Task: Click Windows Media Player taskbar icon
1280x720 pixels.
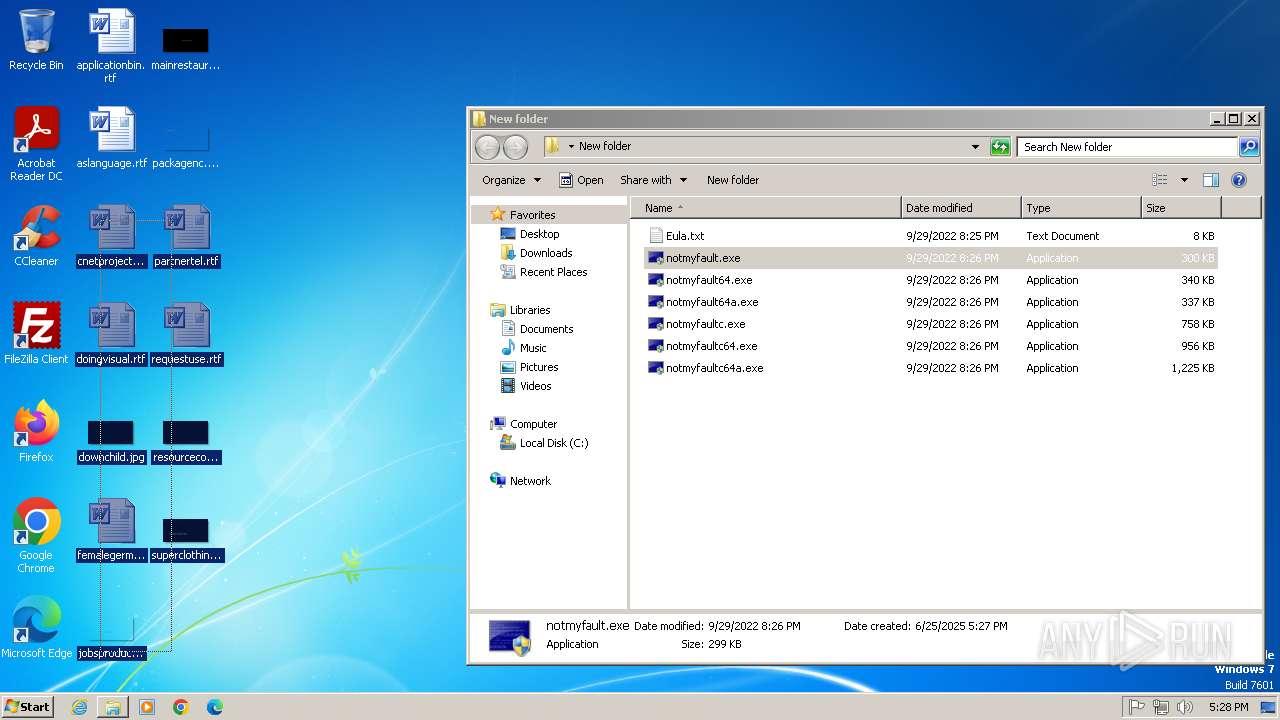Action: pos(147,707)
